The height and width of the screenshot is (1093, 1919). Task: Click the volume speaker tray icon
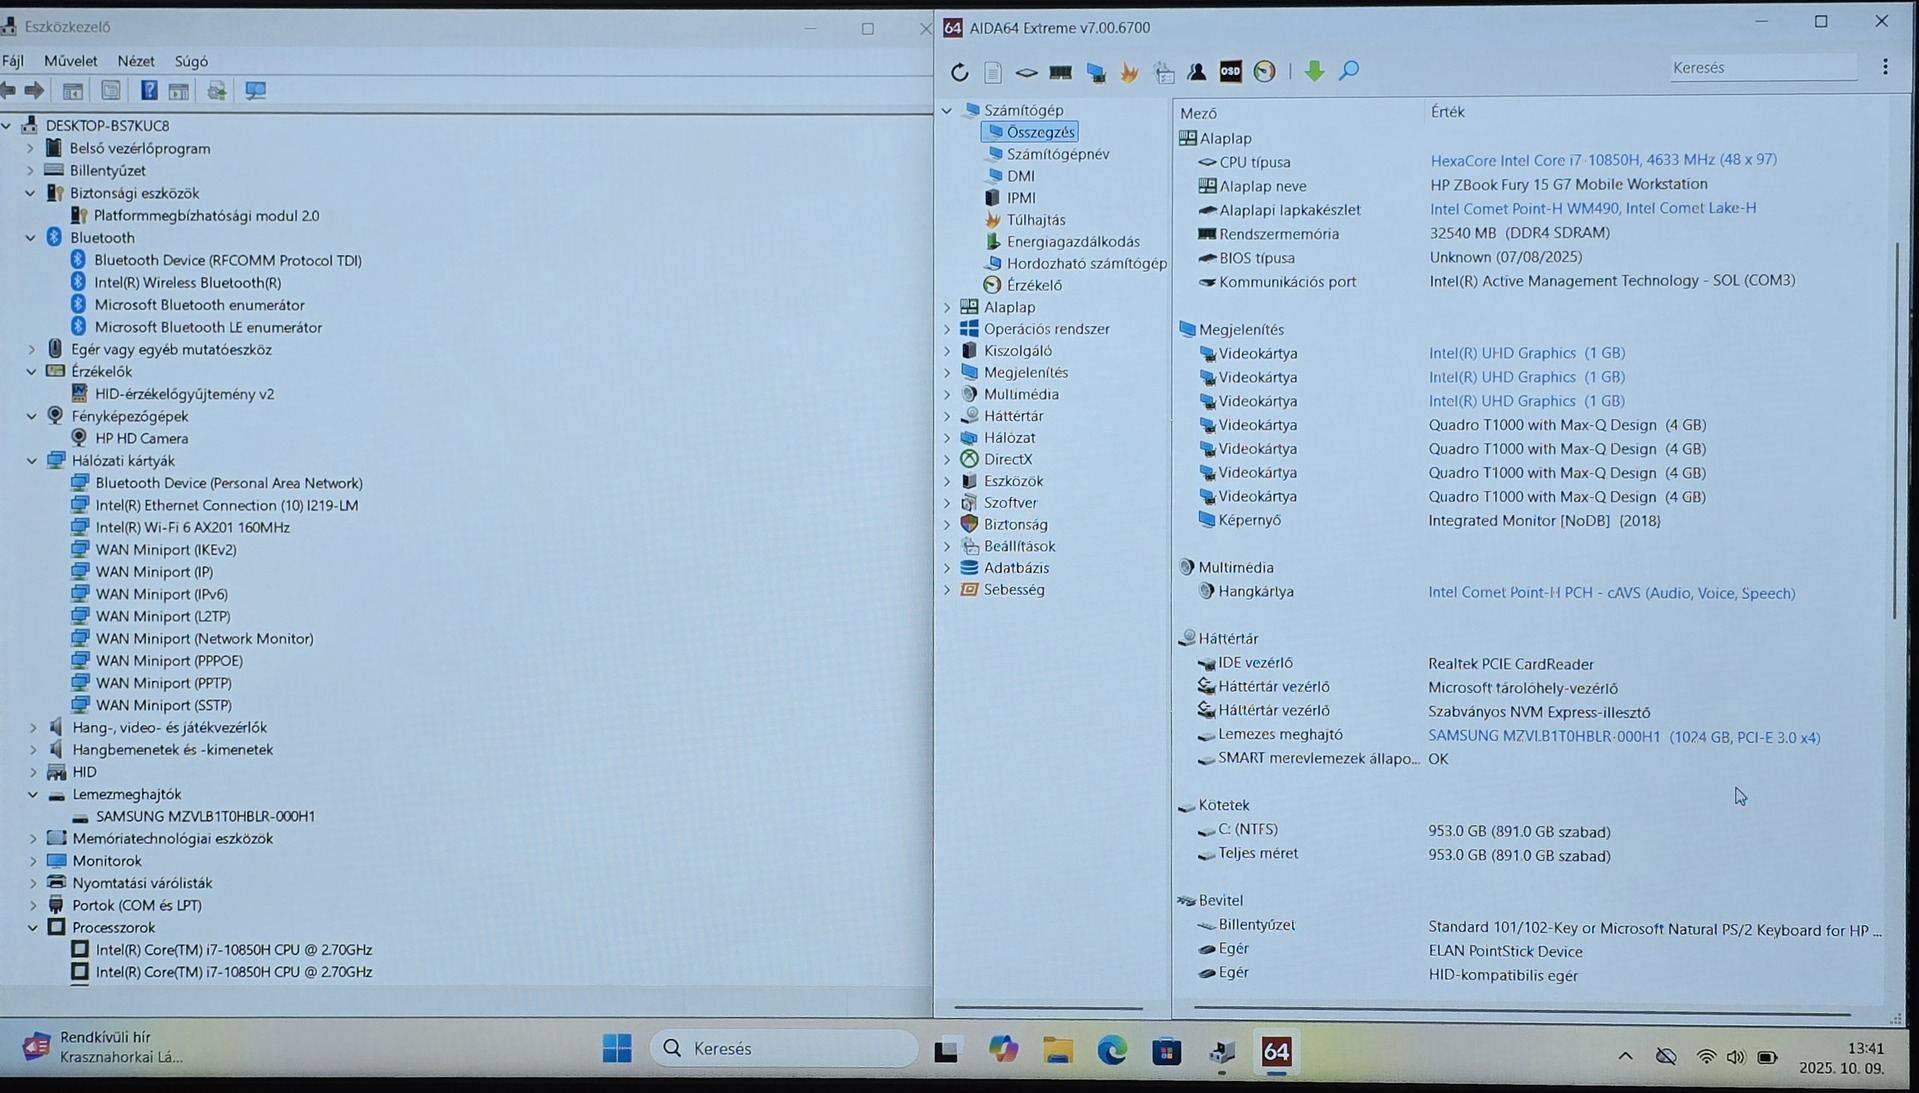[x=1736, y=1057]
